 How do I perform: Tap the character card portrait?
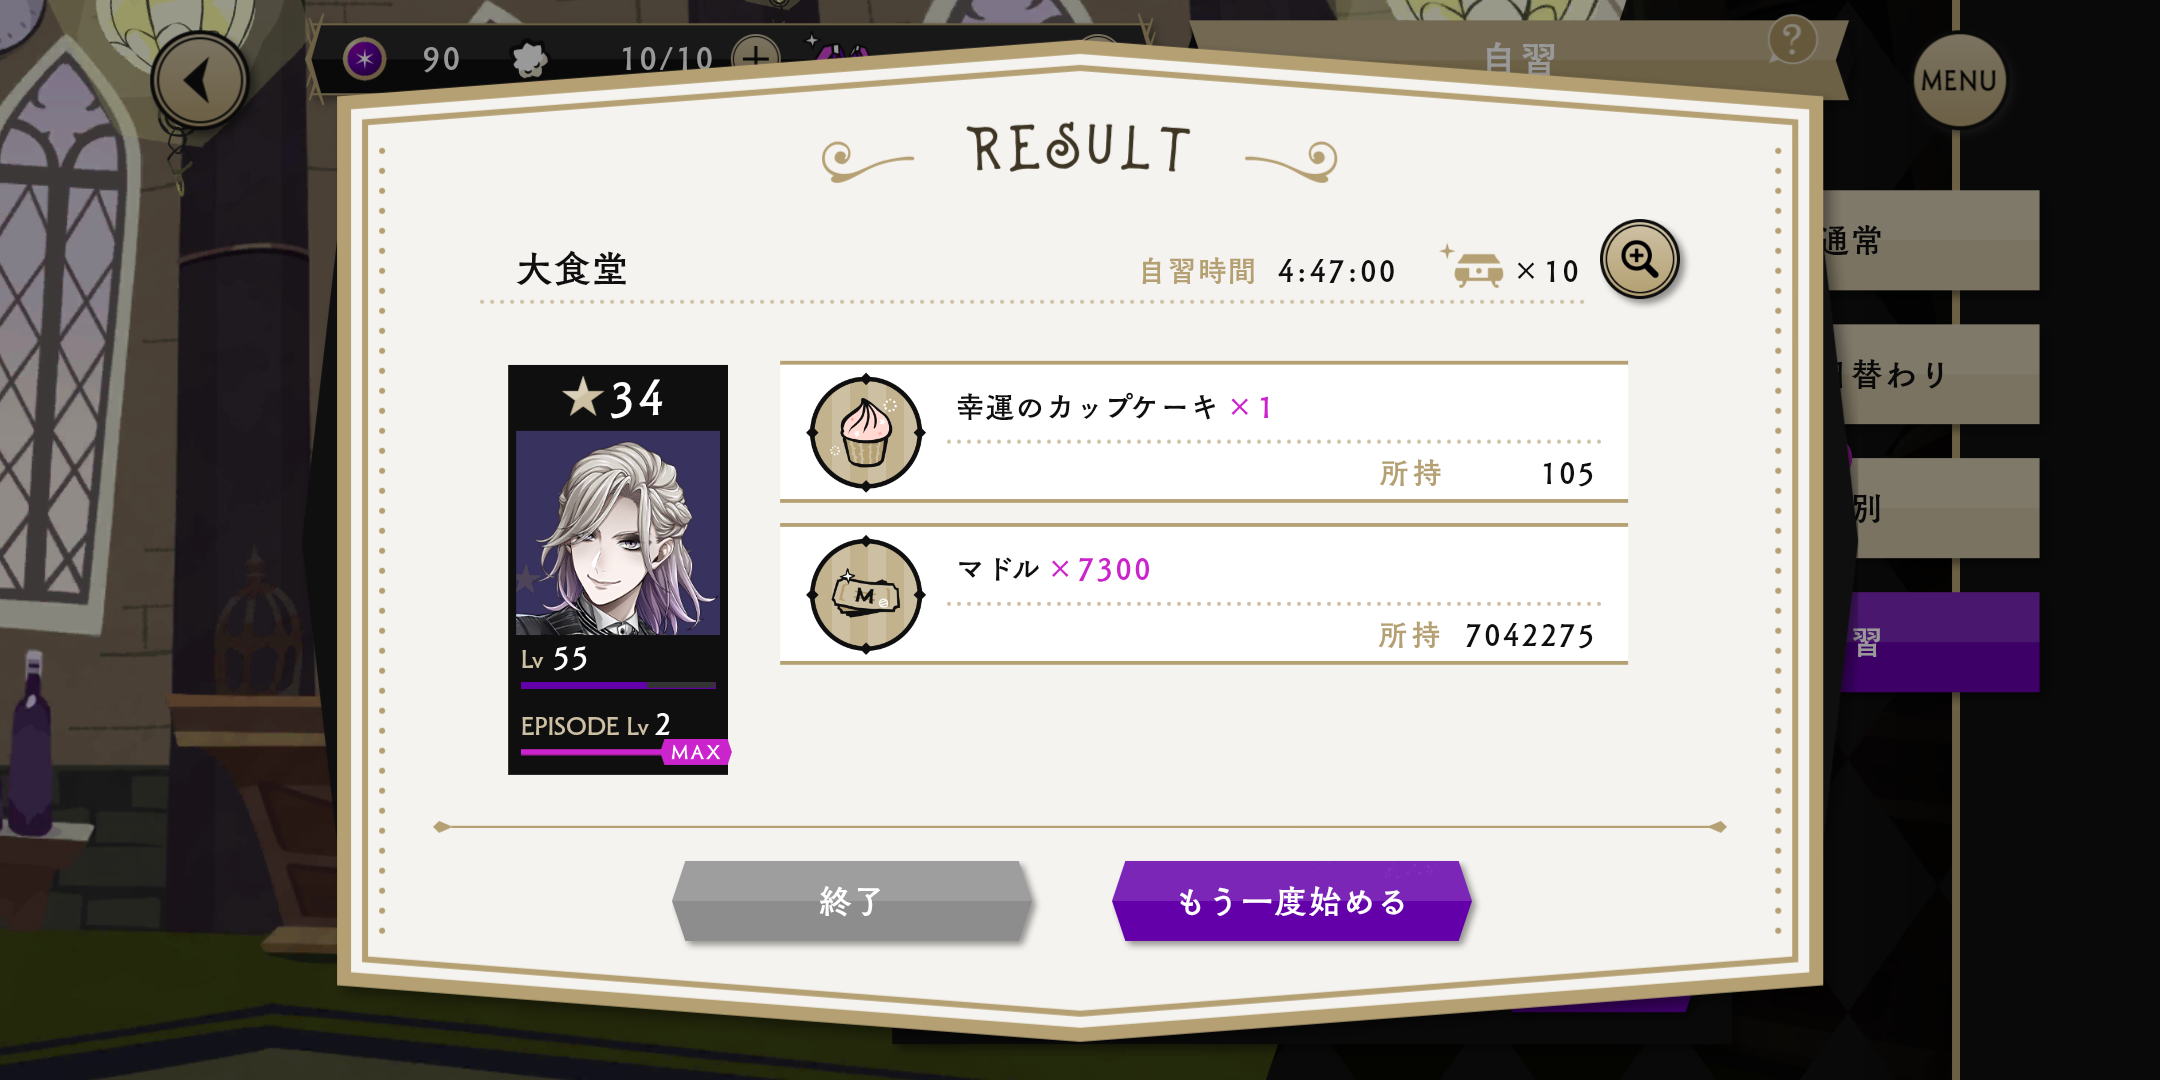click(618, 533)
